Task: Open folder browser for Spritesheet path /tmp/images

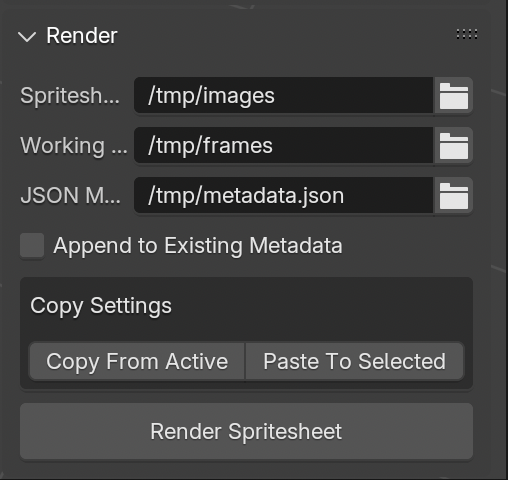Action: point(453,96)
